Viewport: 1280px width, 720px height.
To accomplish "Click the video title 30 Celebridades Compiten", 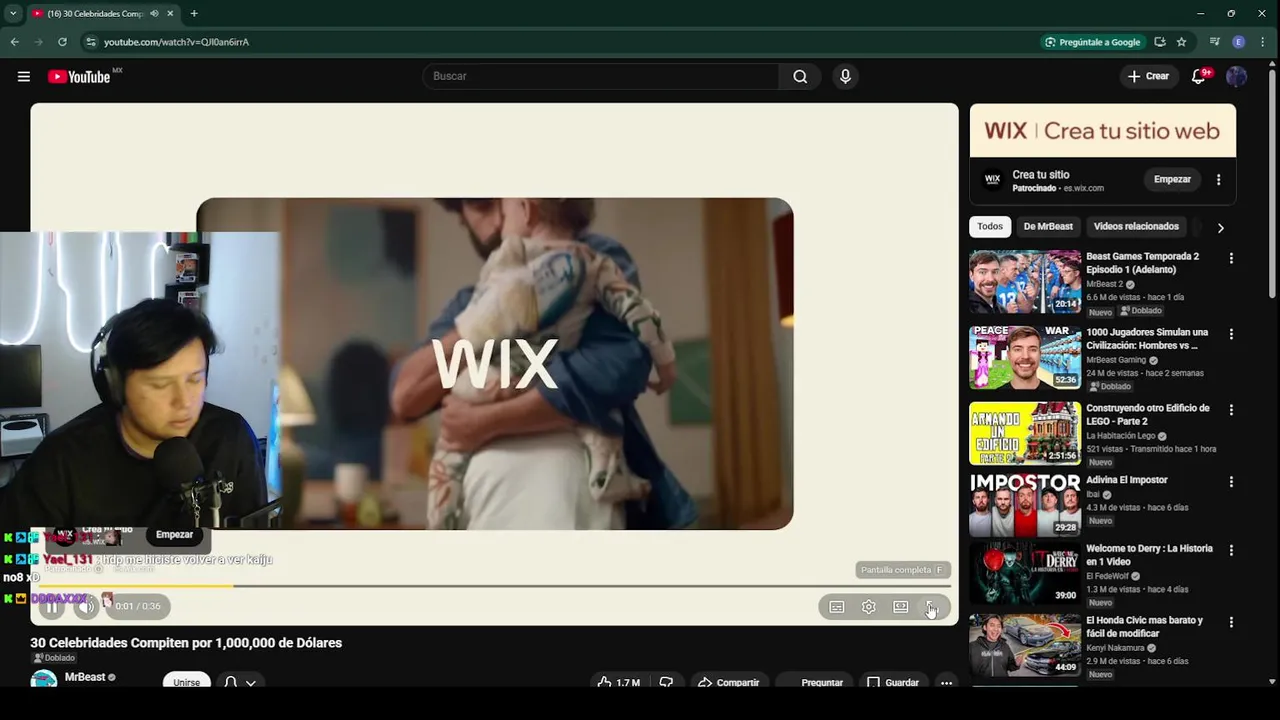I will [186, 643].
